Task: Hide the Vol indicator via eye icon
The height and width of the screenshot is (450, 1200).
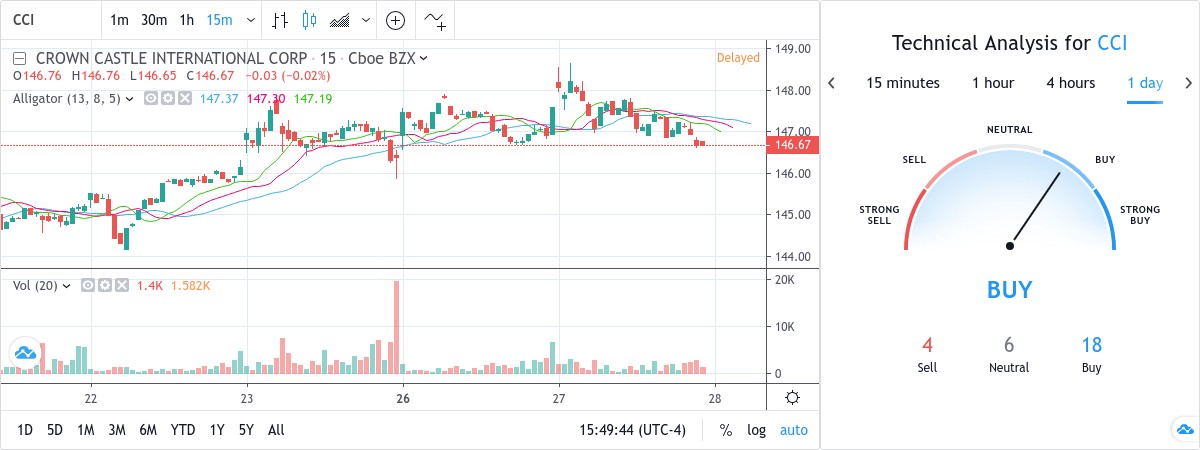Action: (x=88, y=286)
